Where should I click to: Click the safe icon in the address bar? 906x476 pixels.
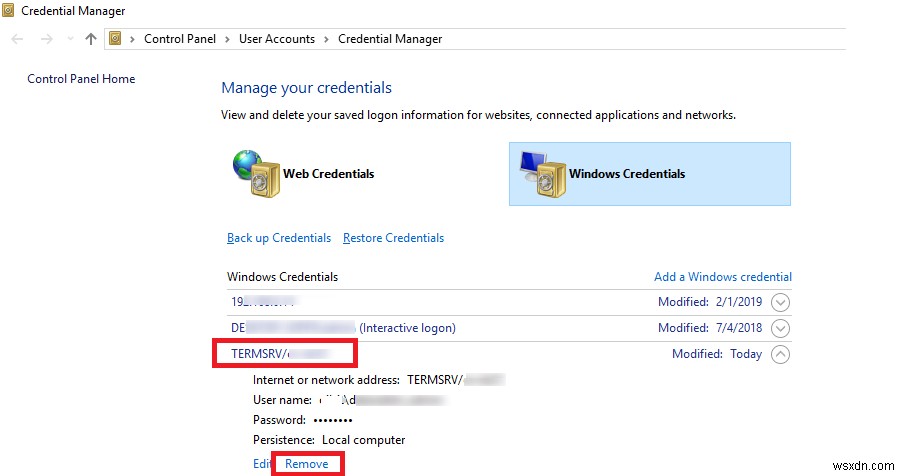pos(115,39)
